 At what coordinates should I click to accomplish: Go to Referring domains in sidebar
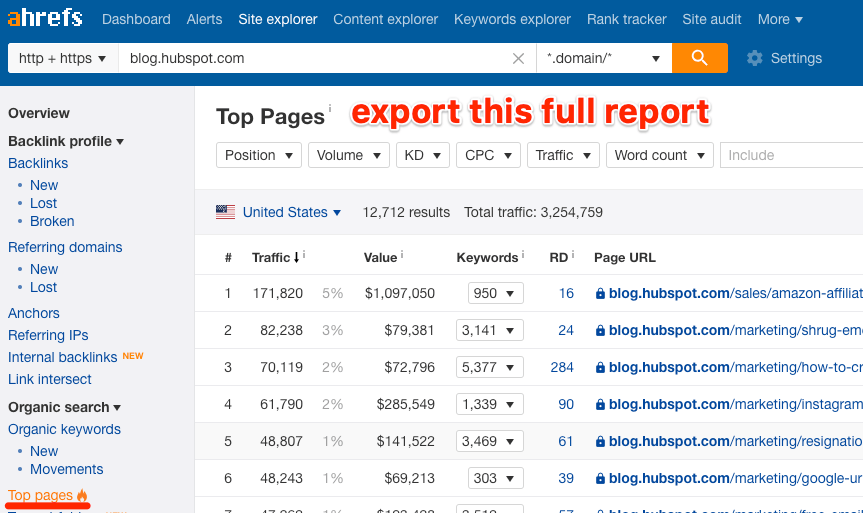click(x=65, y=247)
